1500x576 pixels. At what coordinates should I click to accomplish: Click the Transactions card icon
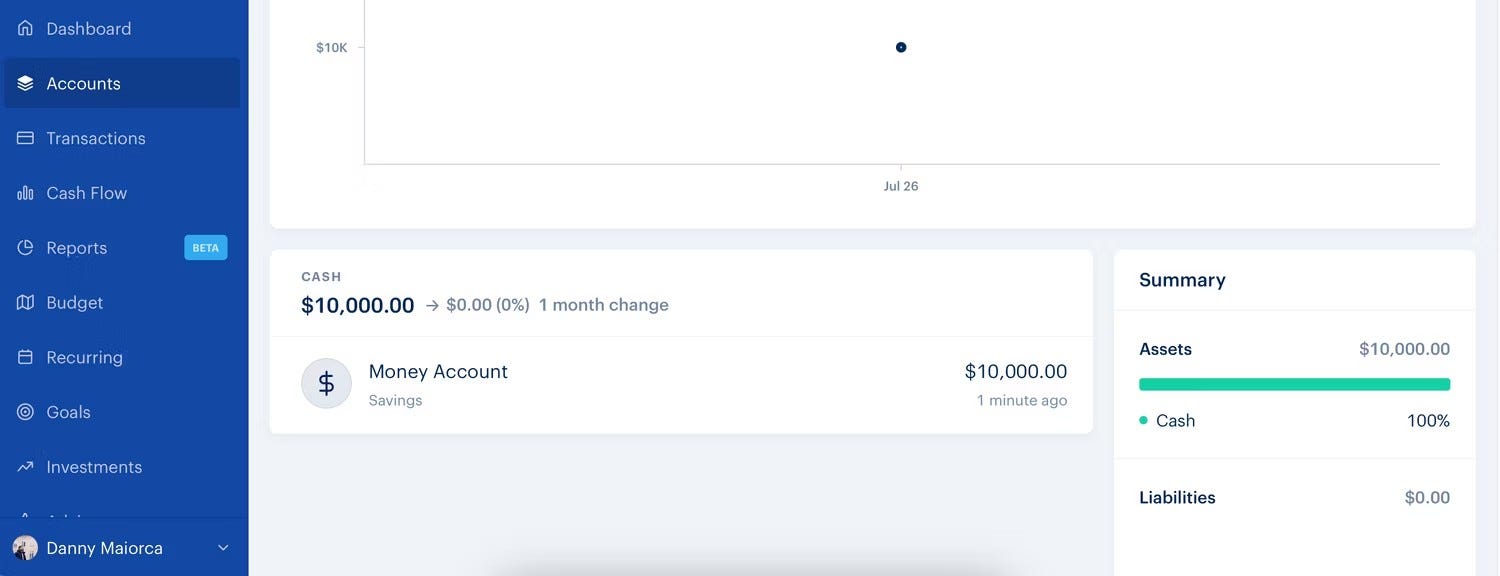tap(25, 138)
